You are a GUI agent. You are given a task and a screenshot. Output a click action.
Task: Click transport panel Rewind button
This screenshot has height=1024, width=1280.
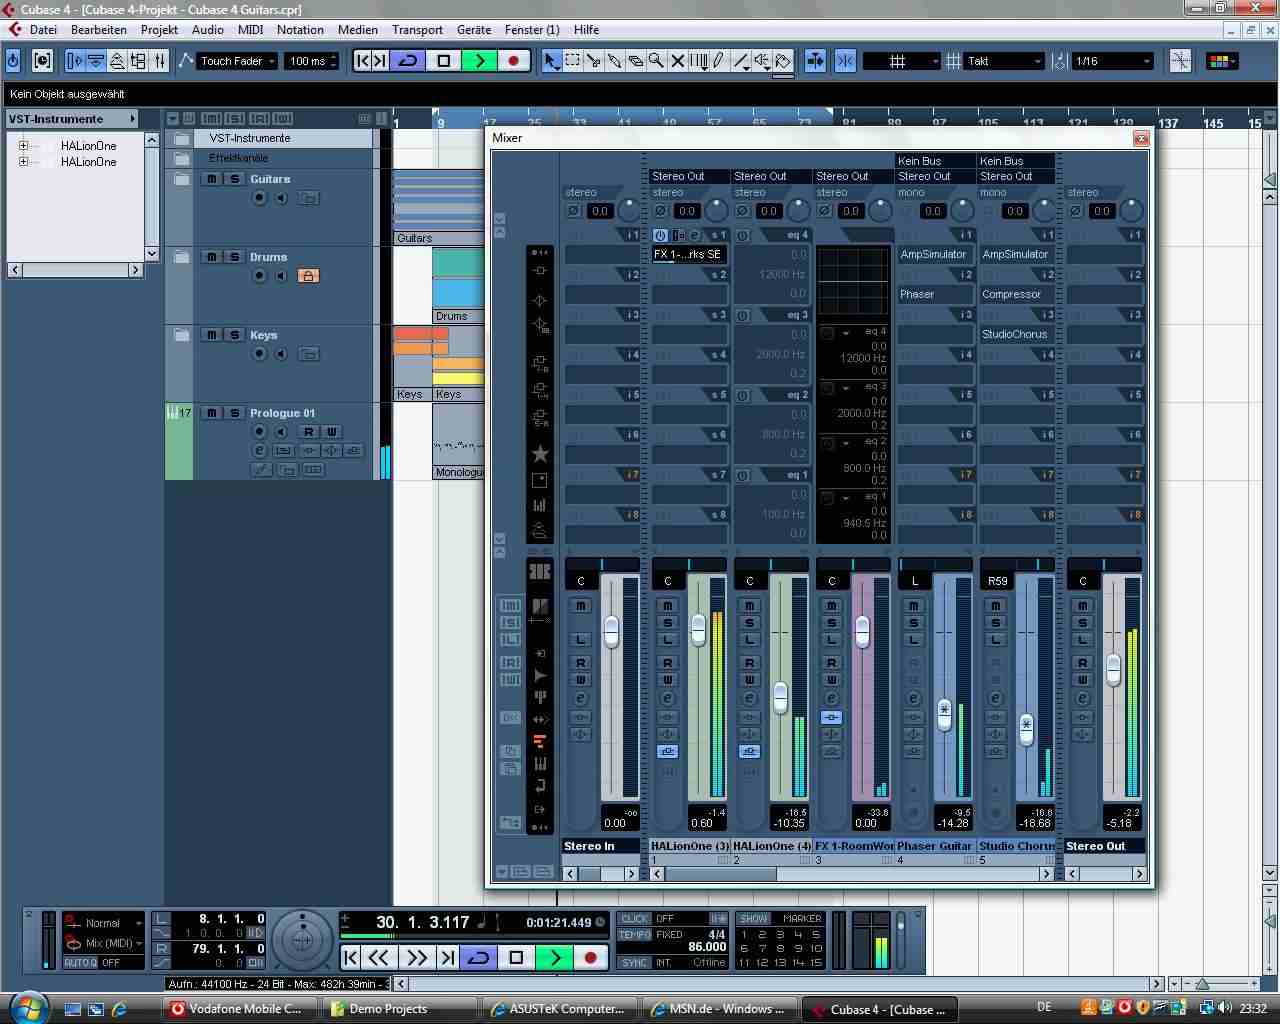click(378, 957)
